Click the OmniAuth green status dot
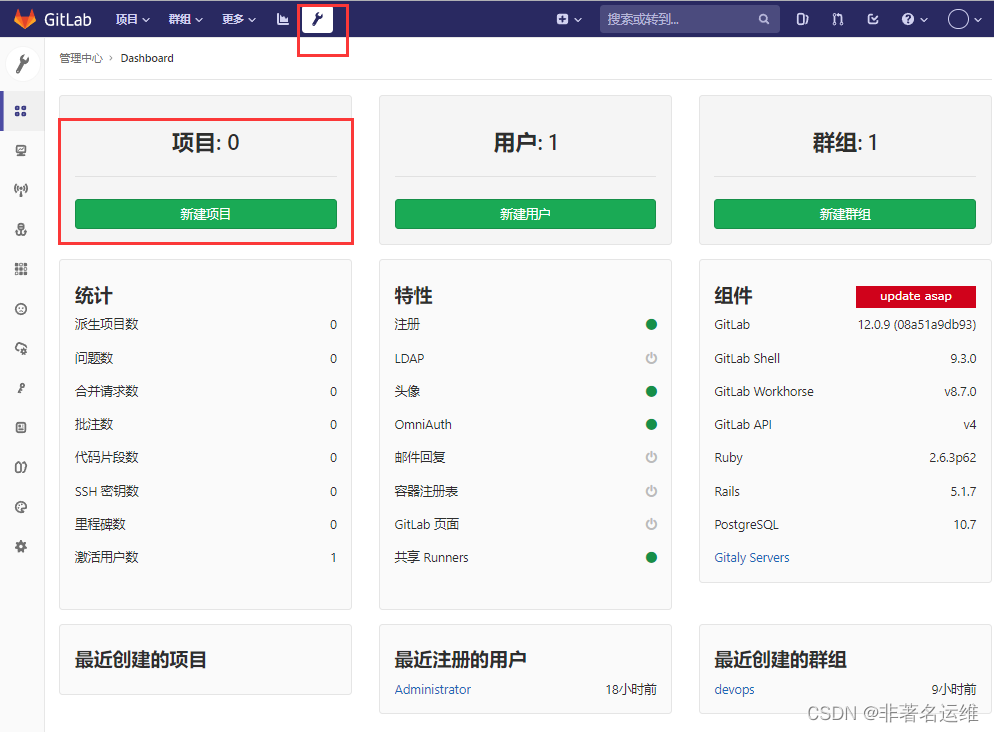 (651, 424)
